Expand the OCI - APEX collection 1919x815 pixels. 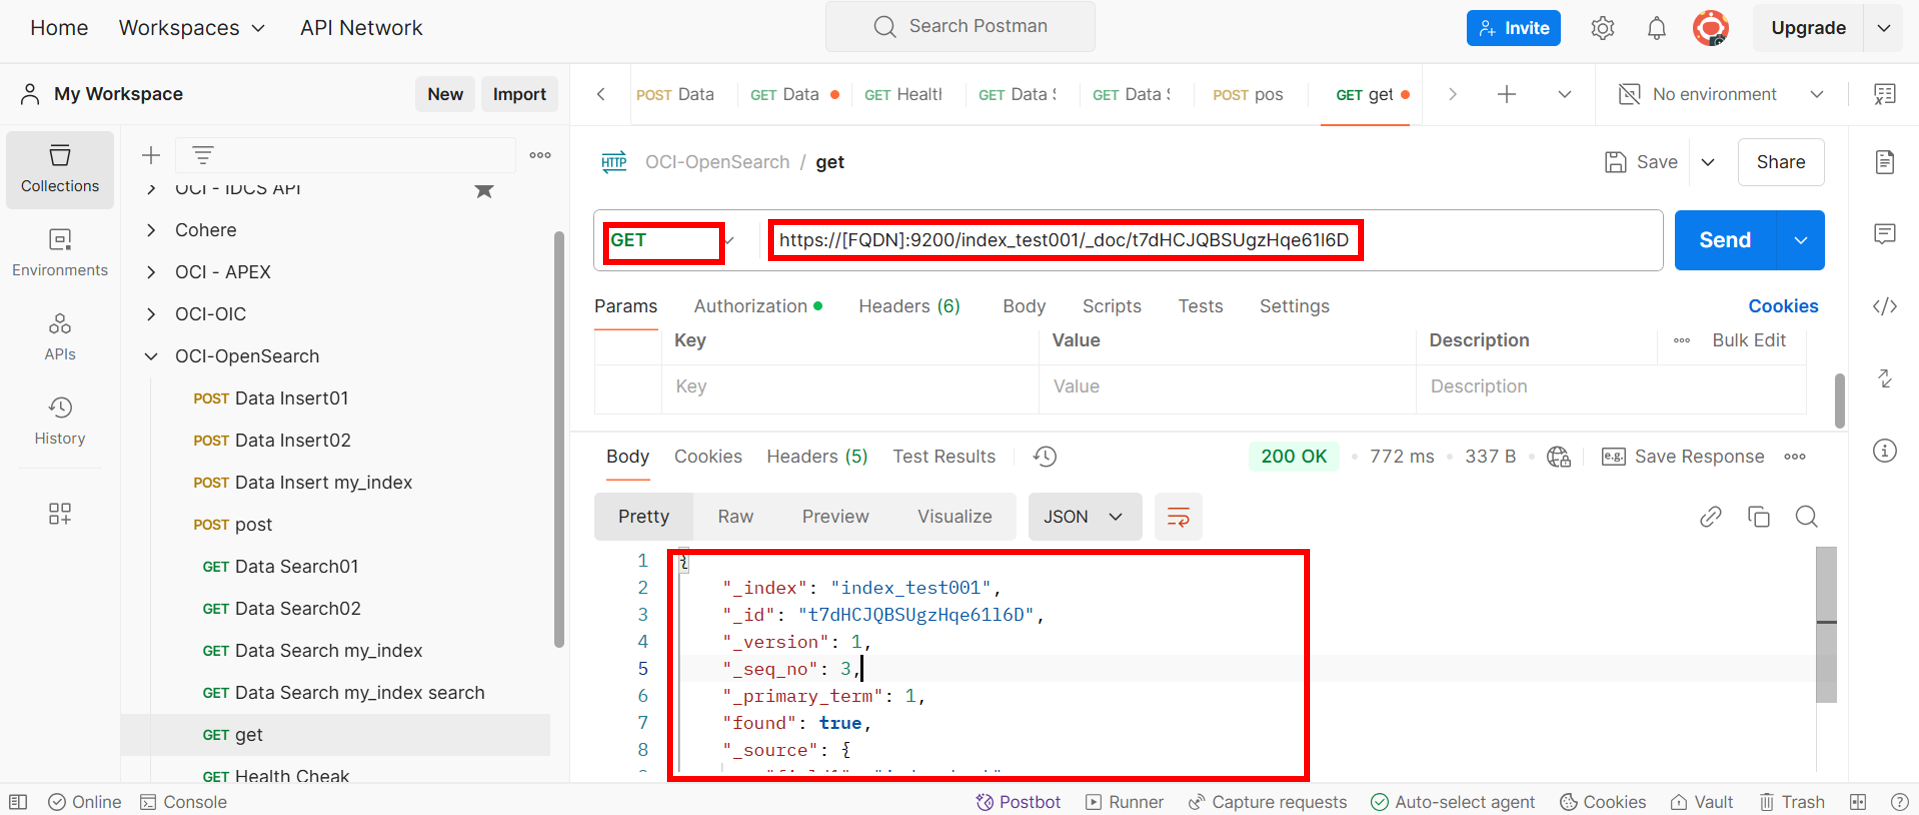[151, 272]
